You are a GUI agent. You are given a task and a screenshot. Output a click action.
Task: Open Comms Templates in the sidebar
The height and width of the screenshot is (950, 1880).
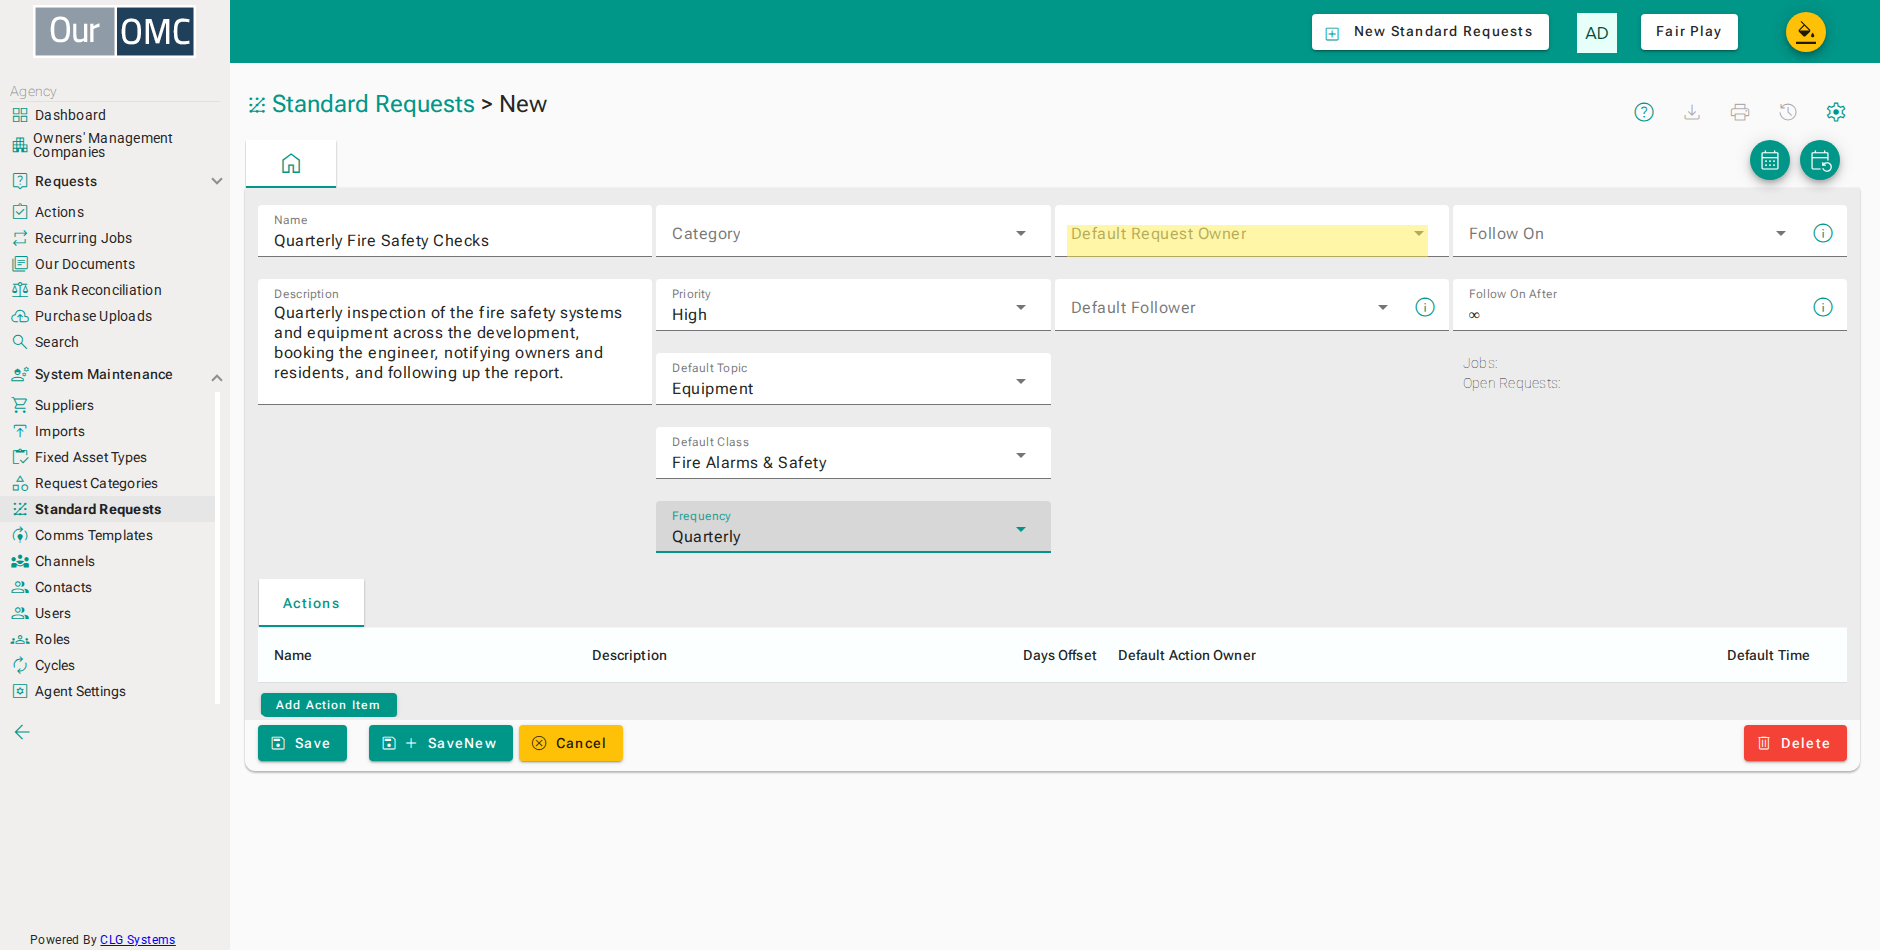point(94,535)
